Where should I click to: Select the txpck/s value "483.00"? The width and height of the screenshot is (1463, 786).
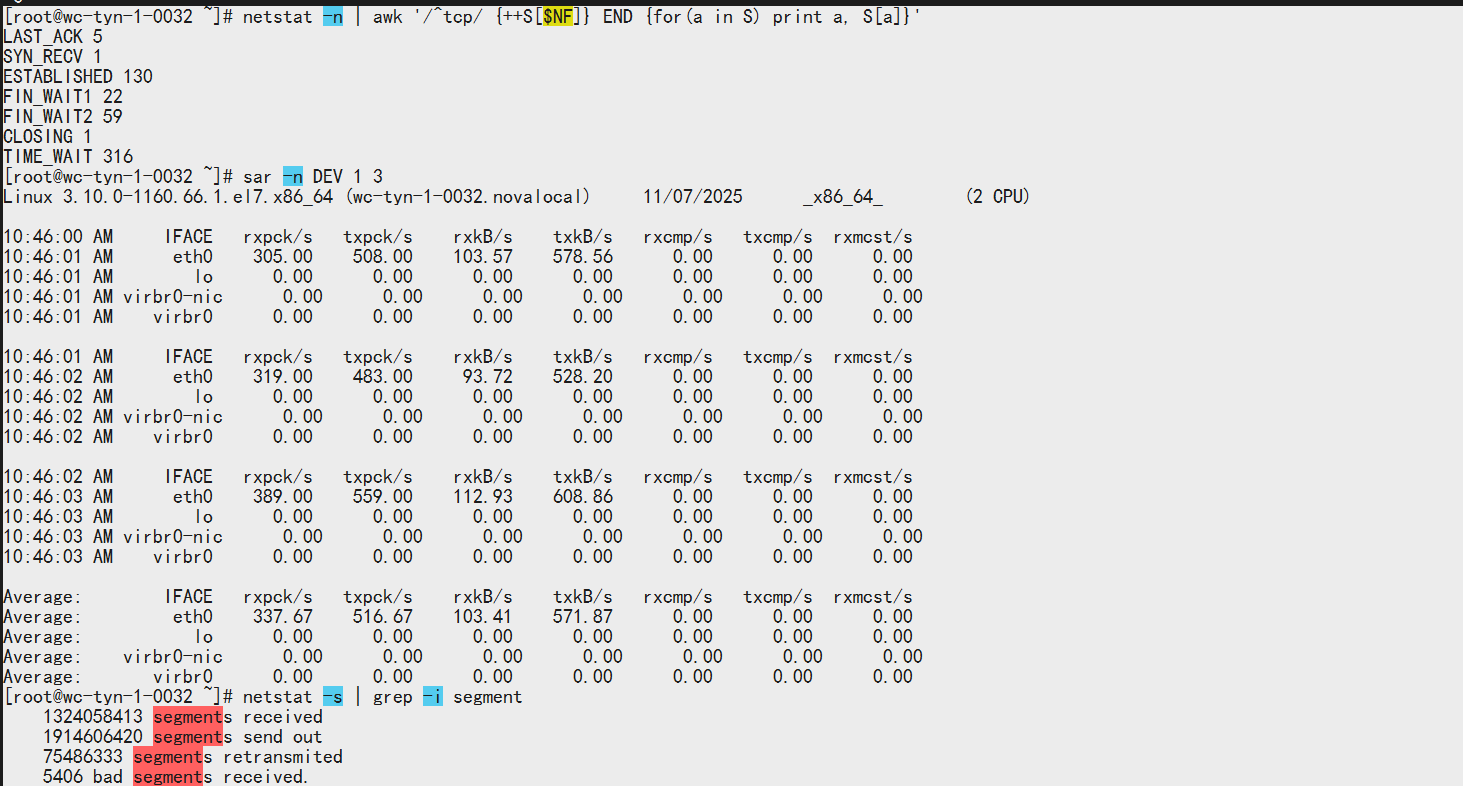click(383, 377)
